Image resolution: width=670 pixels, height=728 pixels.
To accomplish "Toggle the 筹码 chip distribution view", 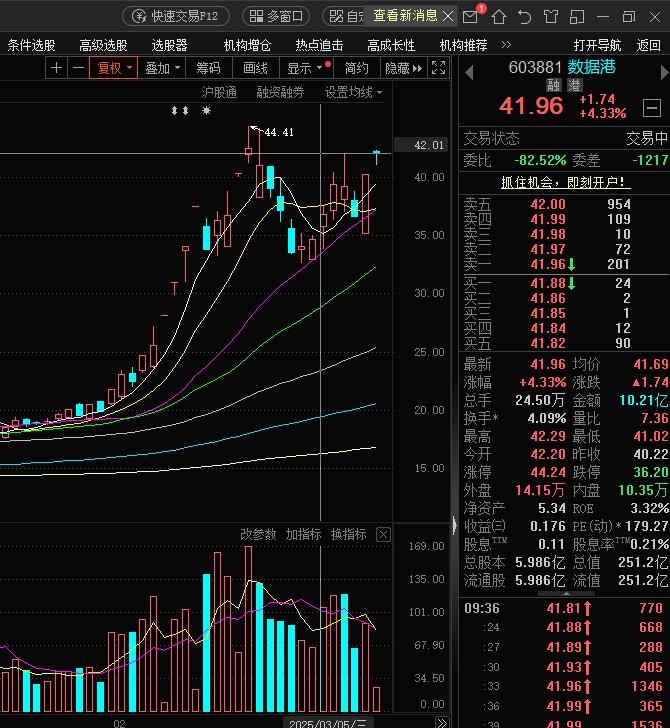I will [208, 68].
